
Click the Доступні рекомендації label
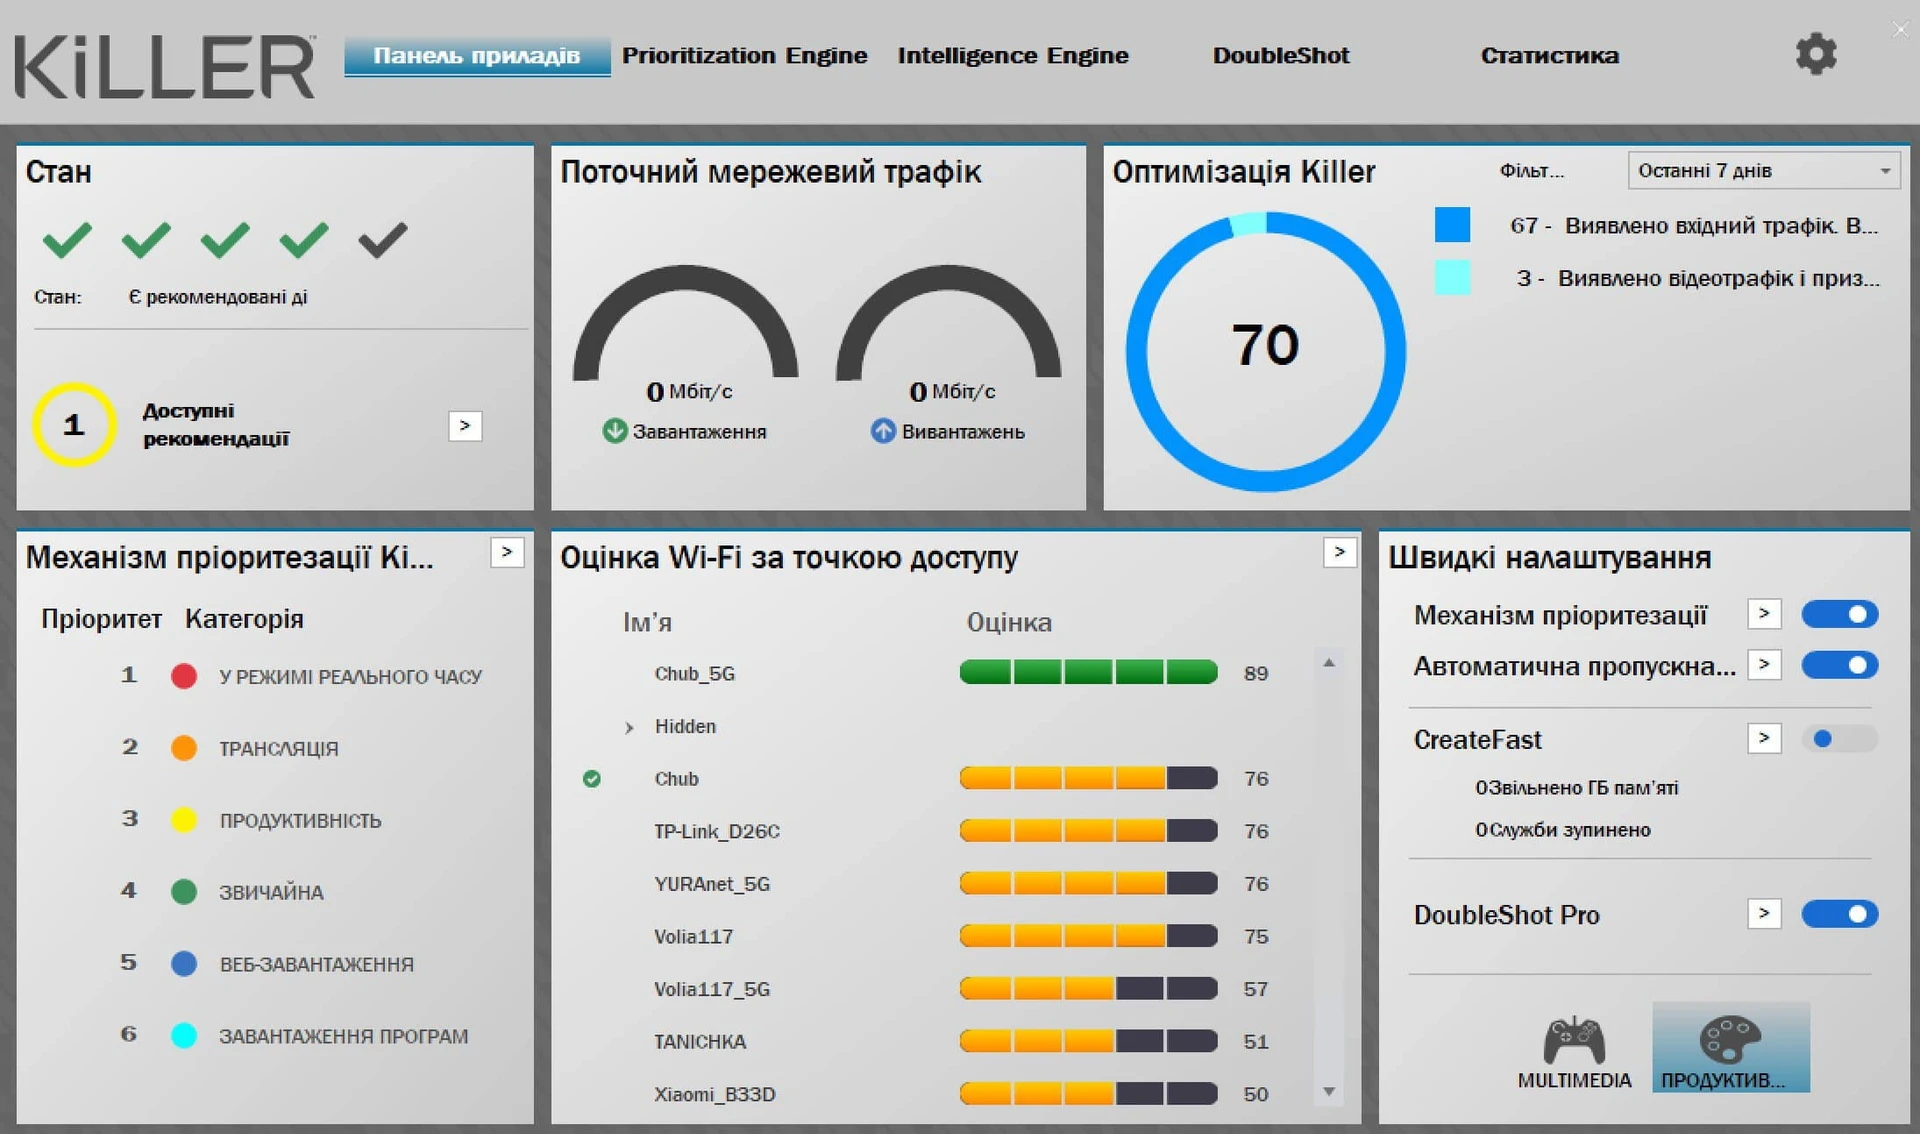tap(215, 425)
